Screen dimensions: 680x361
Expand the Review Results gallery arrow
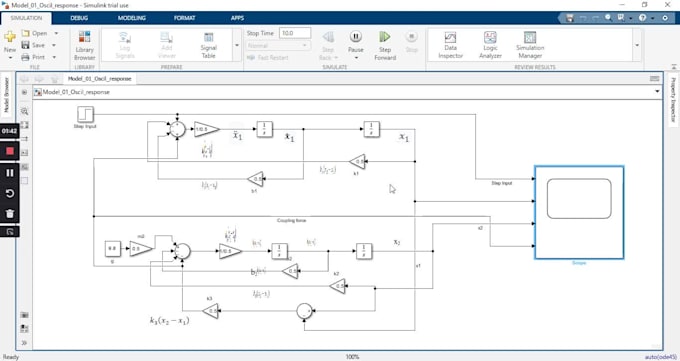click(x=637, y=45)
